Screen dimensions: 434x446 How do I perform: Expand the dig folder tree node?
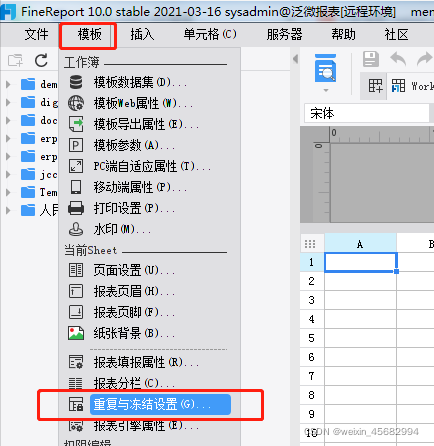point(8,102)
